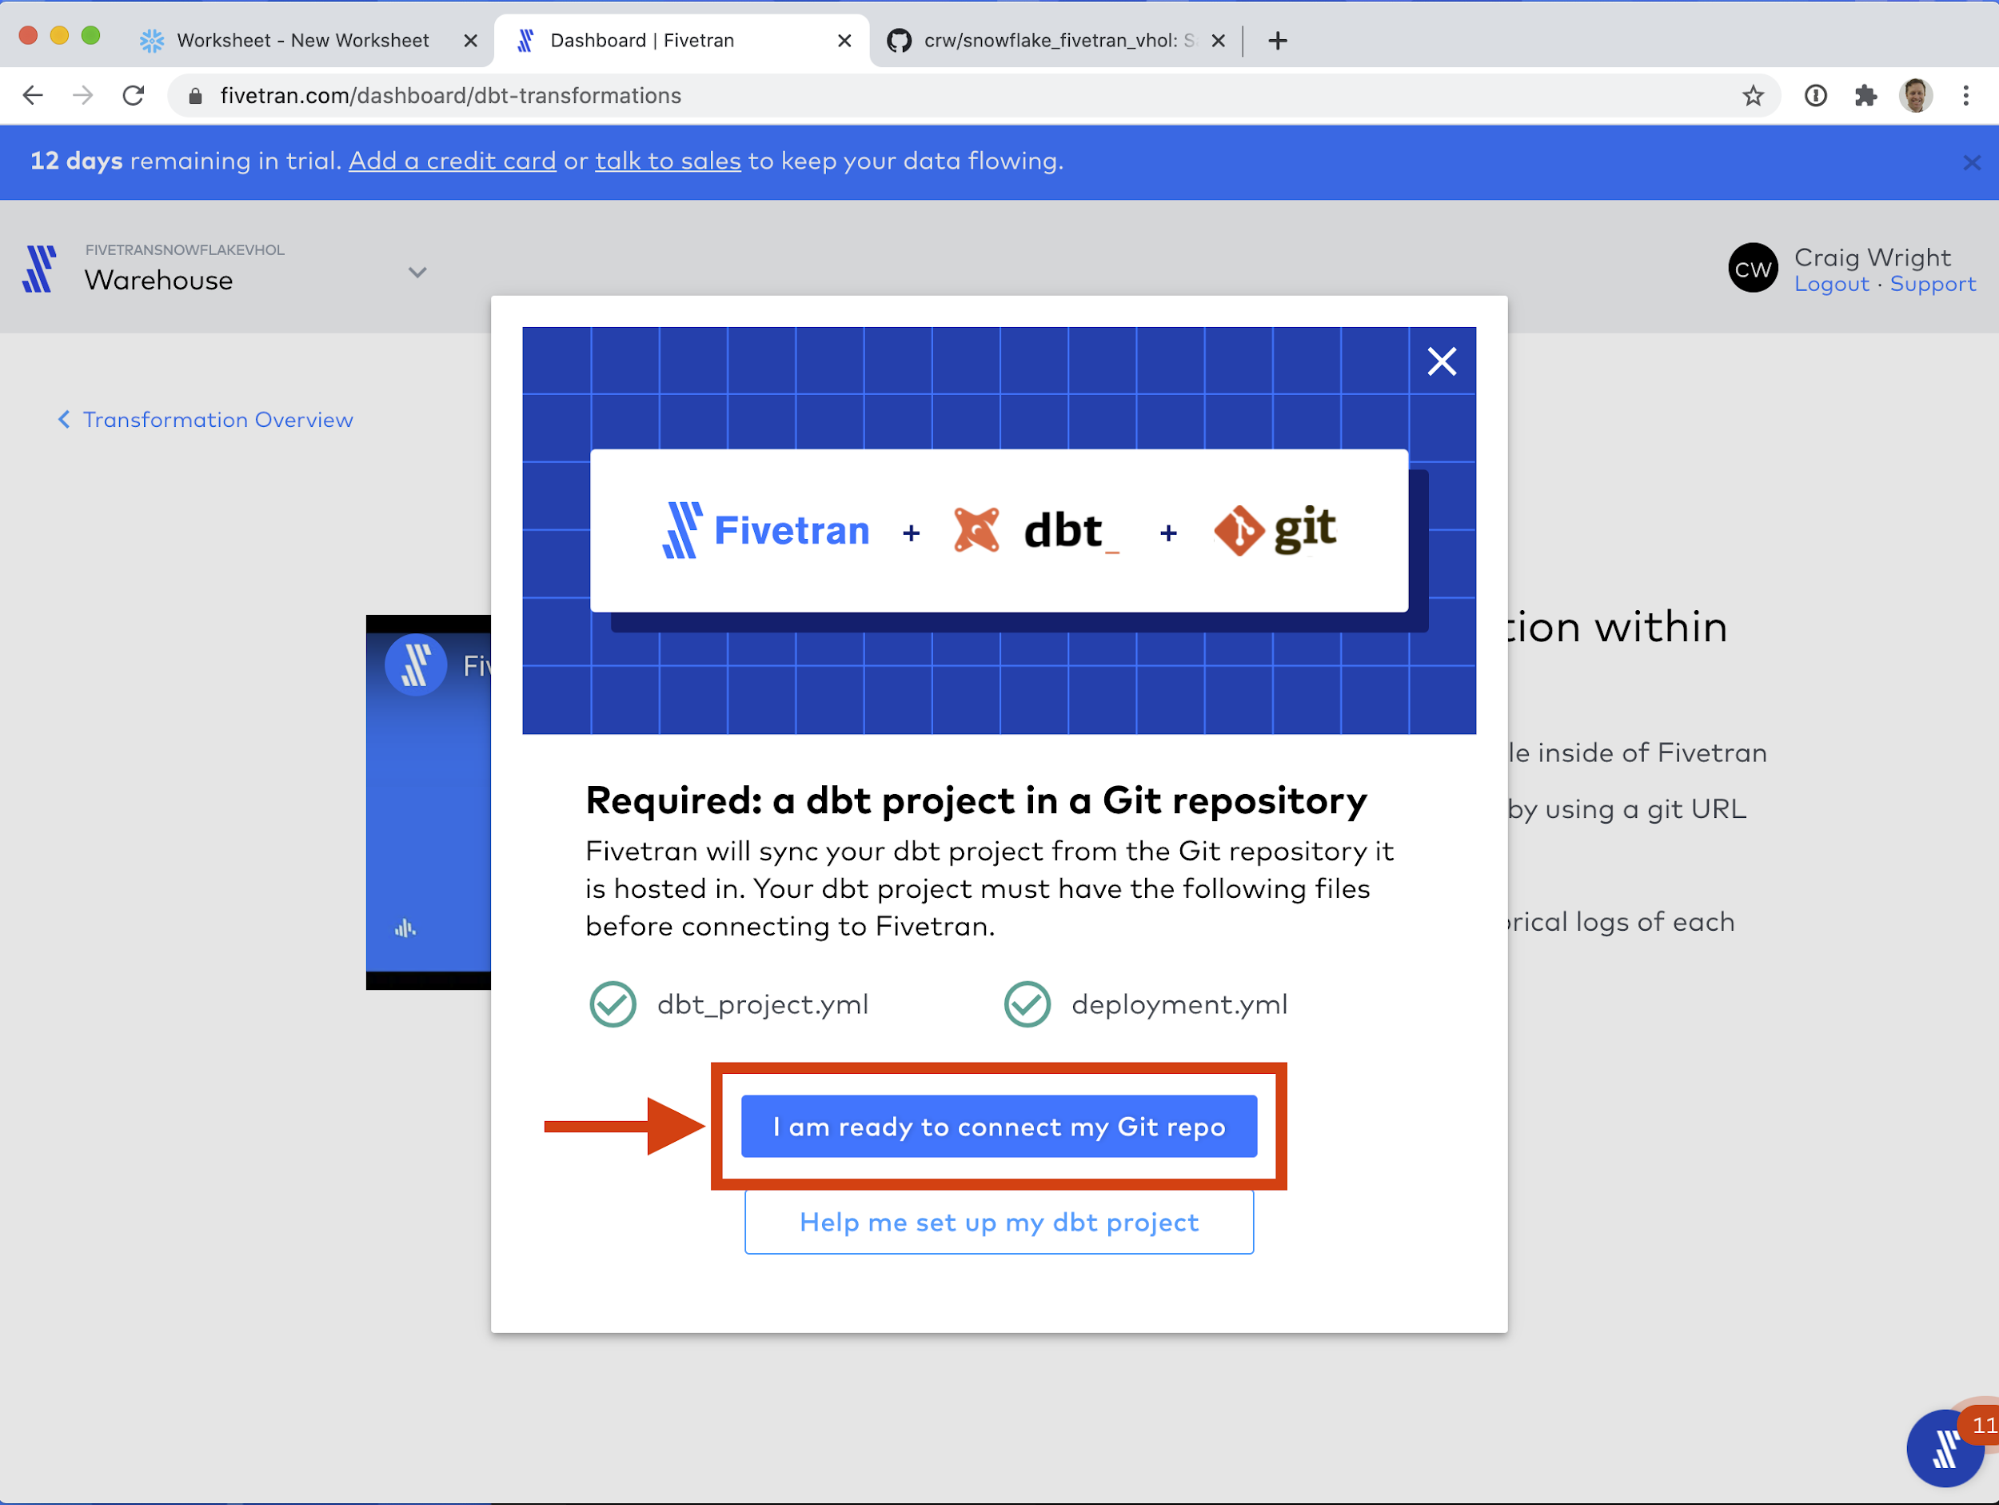Go back to Transformation Overview

206,420
